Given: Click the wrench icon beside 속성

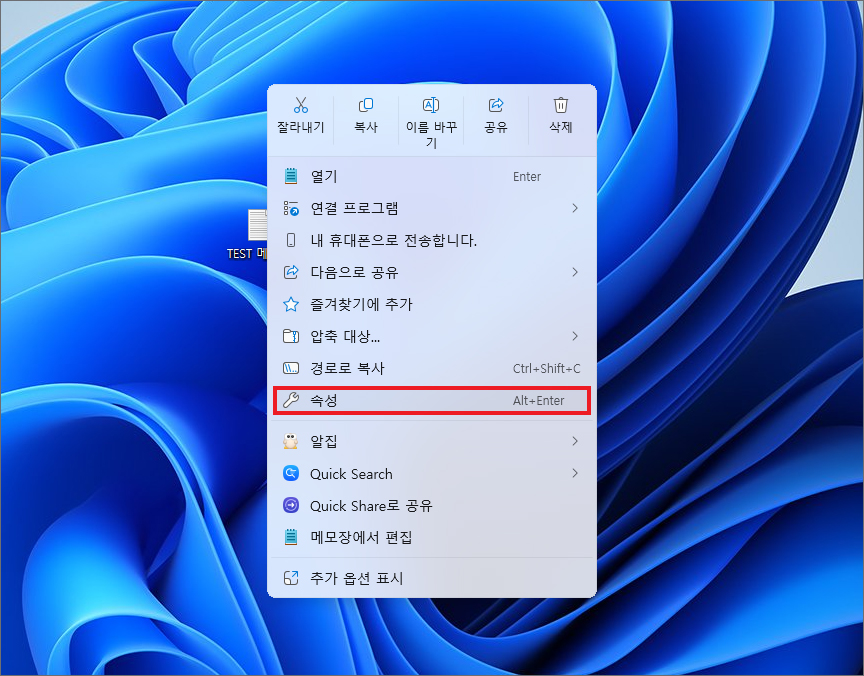Looking at the screenshot, I should coord(291,400).
